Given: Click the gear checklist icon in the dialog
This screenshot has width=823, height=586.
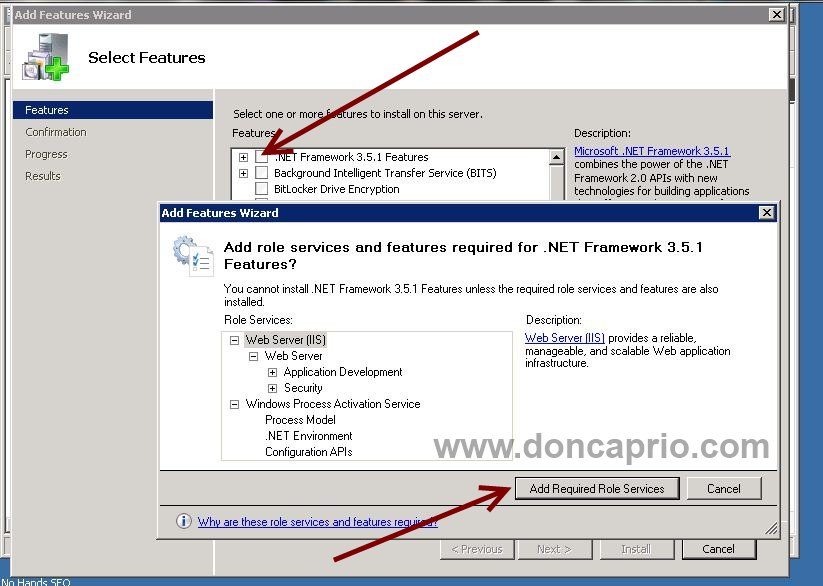Looking at the screenshot, I should tap(193, 256).
